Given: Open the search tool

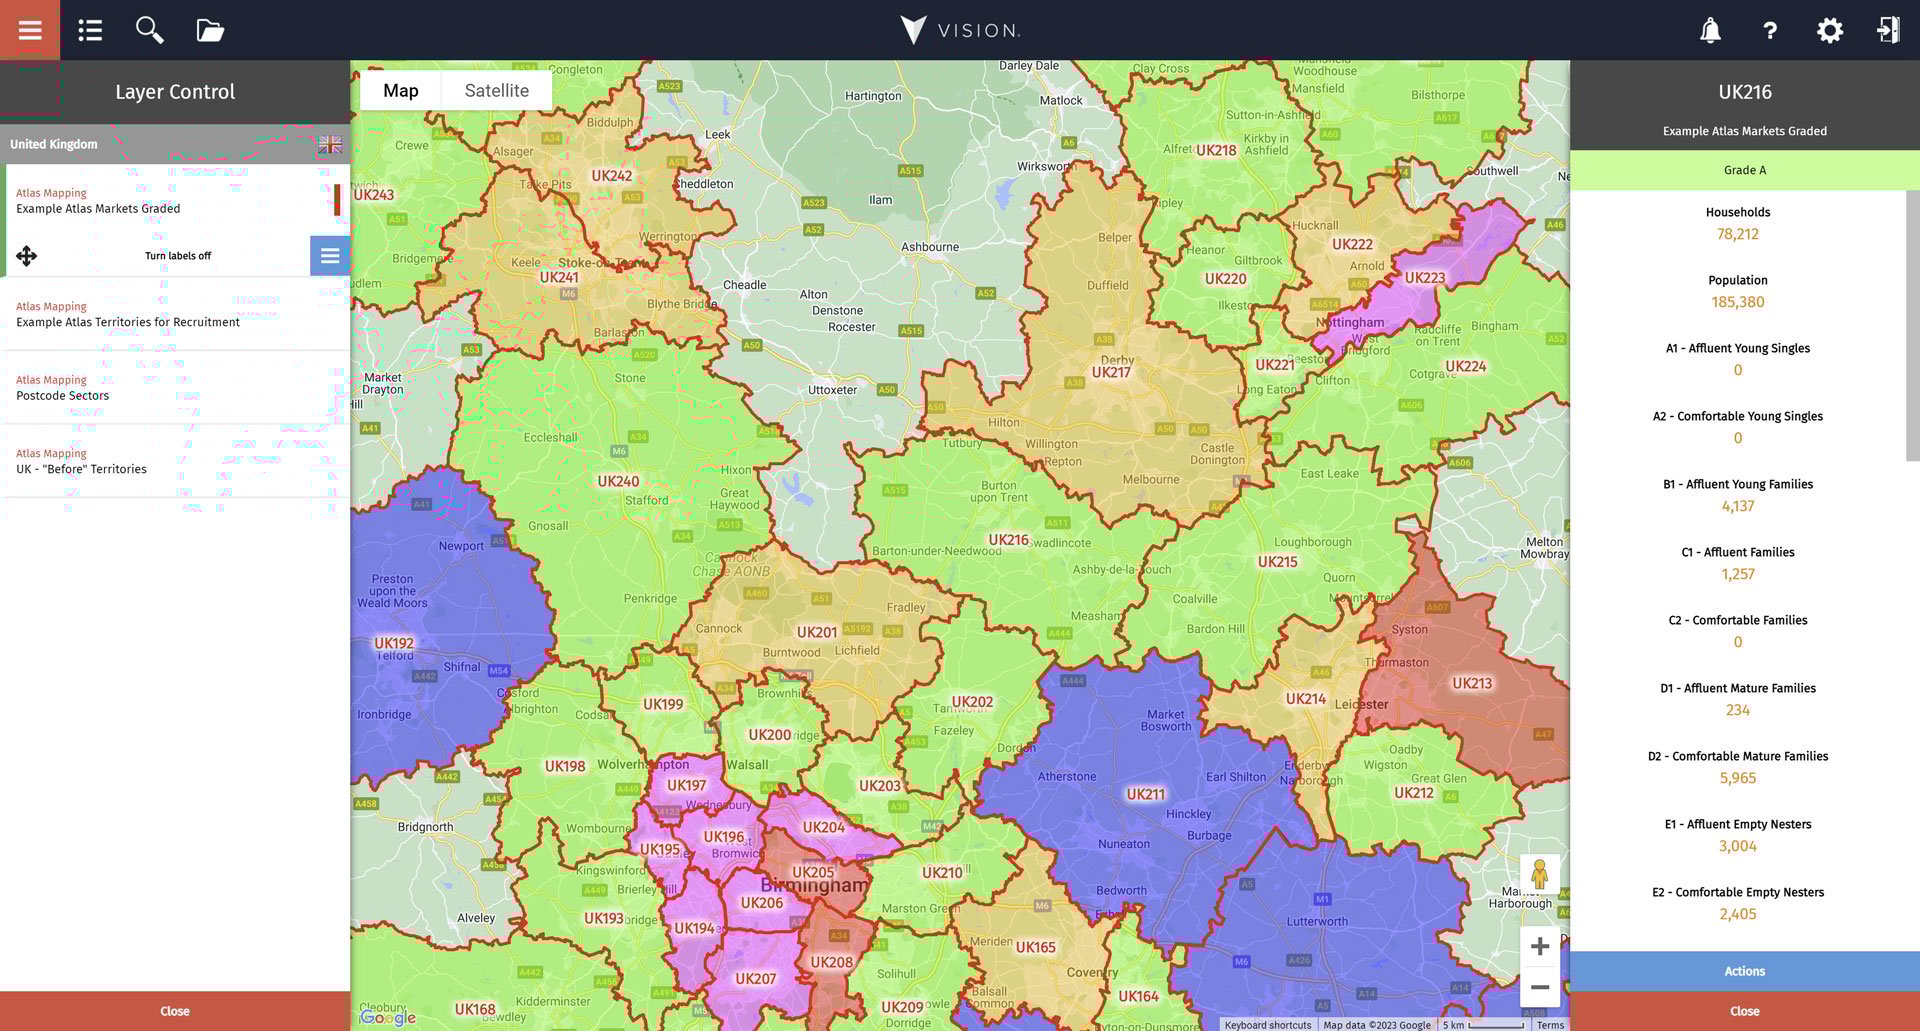Looking at the screenshot, I should 149,30.
